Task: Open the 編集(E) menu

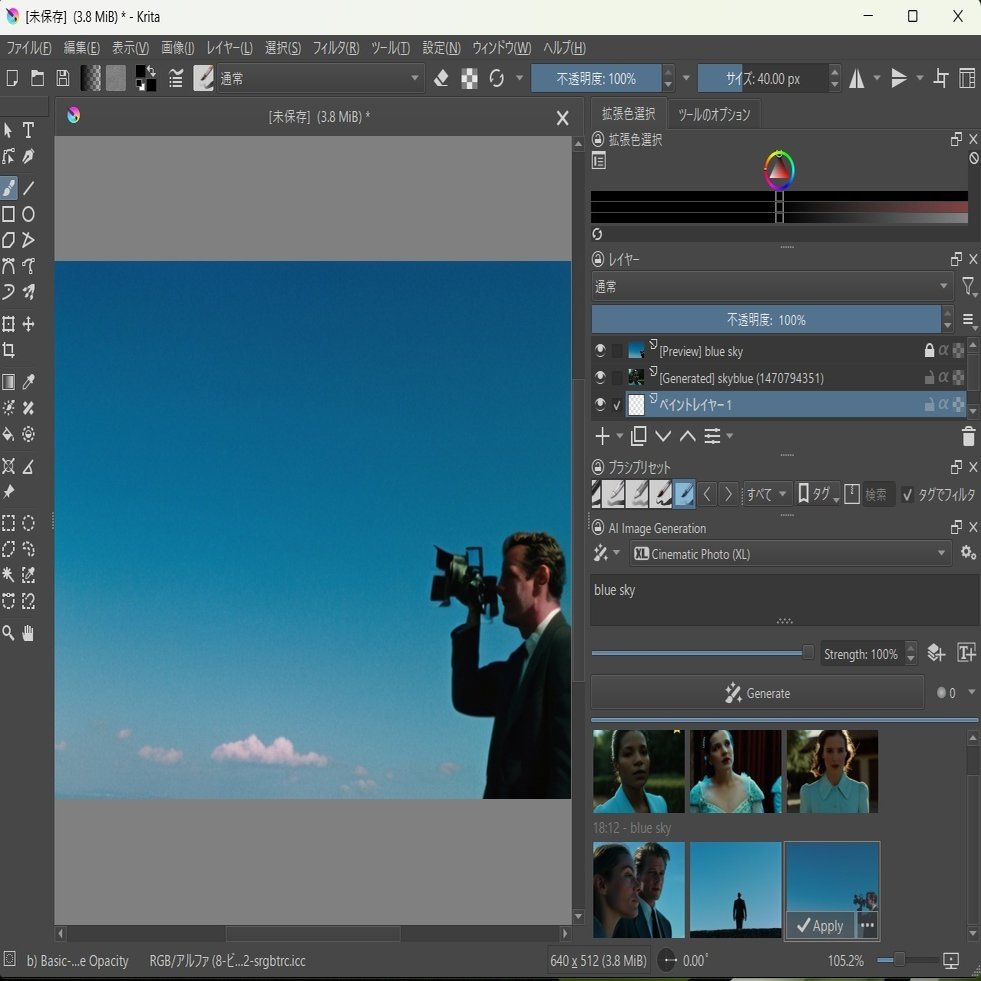Action: [81, 48]
